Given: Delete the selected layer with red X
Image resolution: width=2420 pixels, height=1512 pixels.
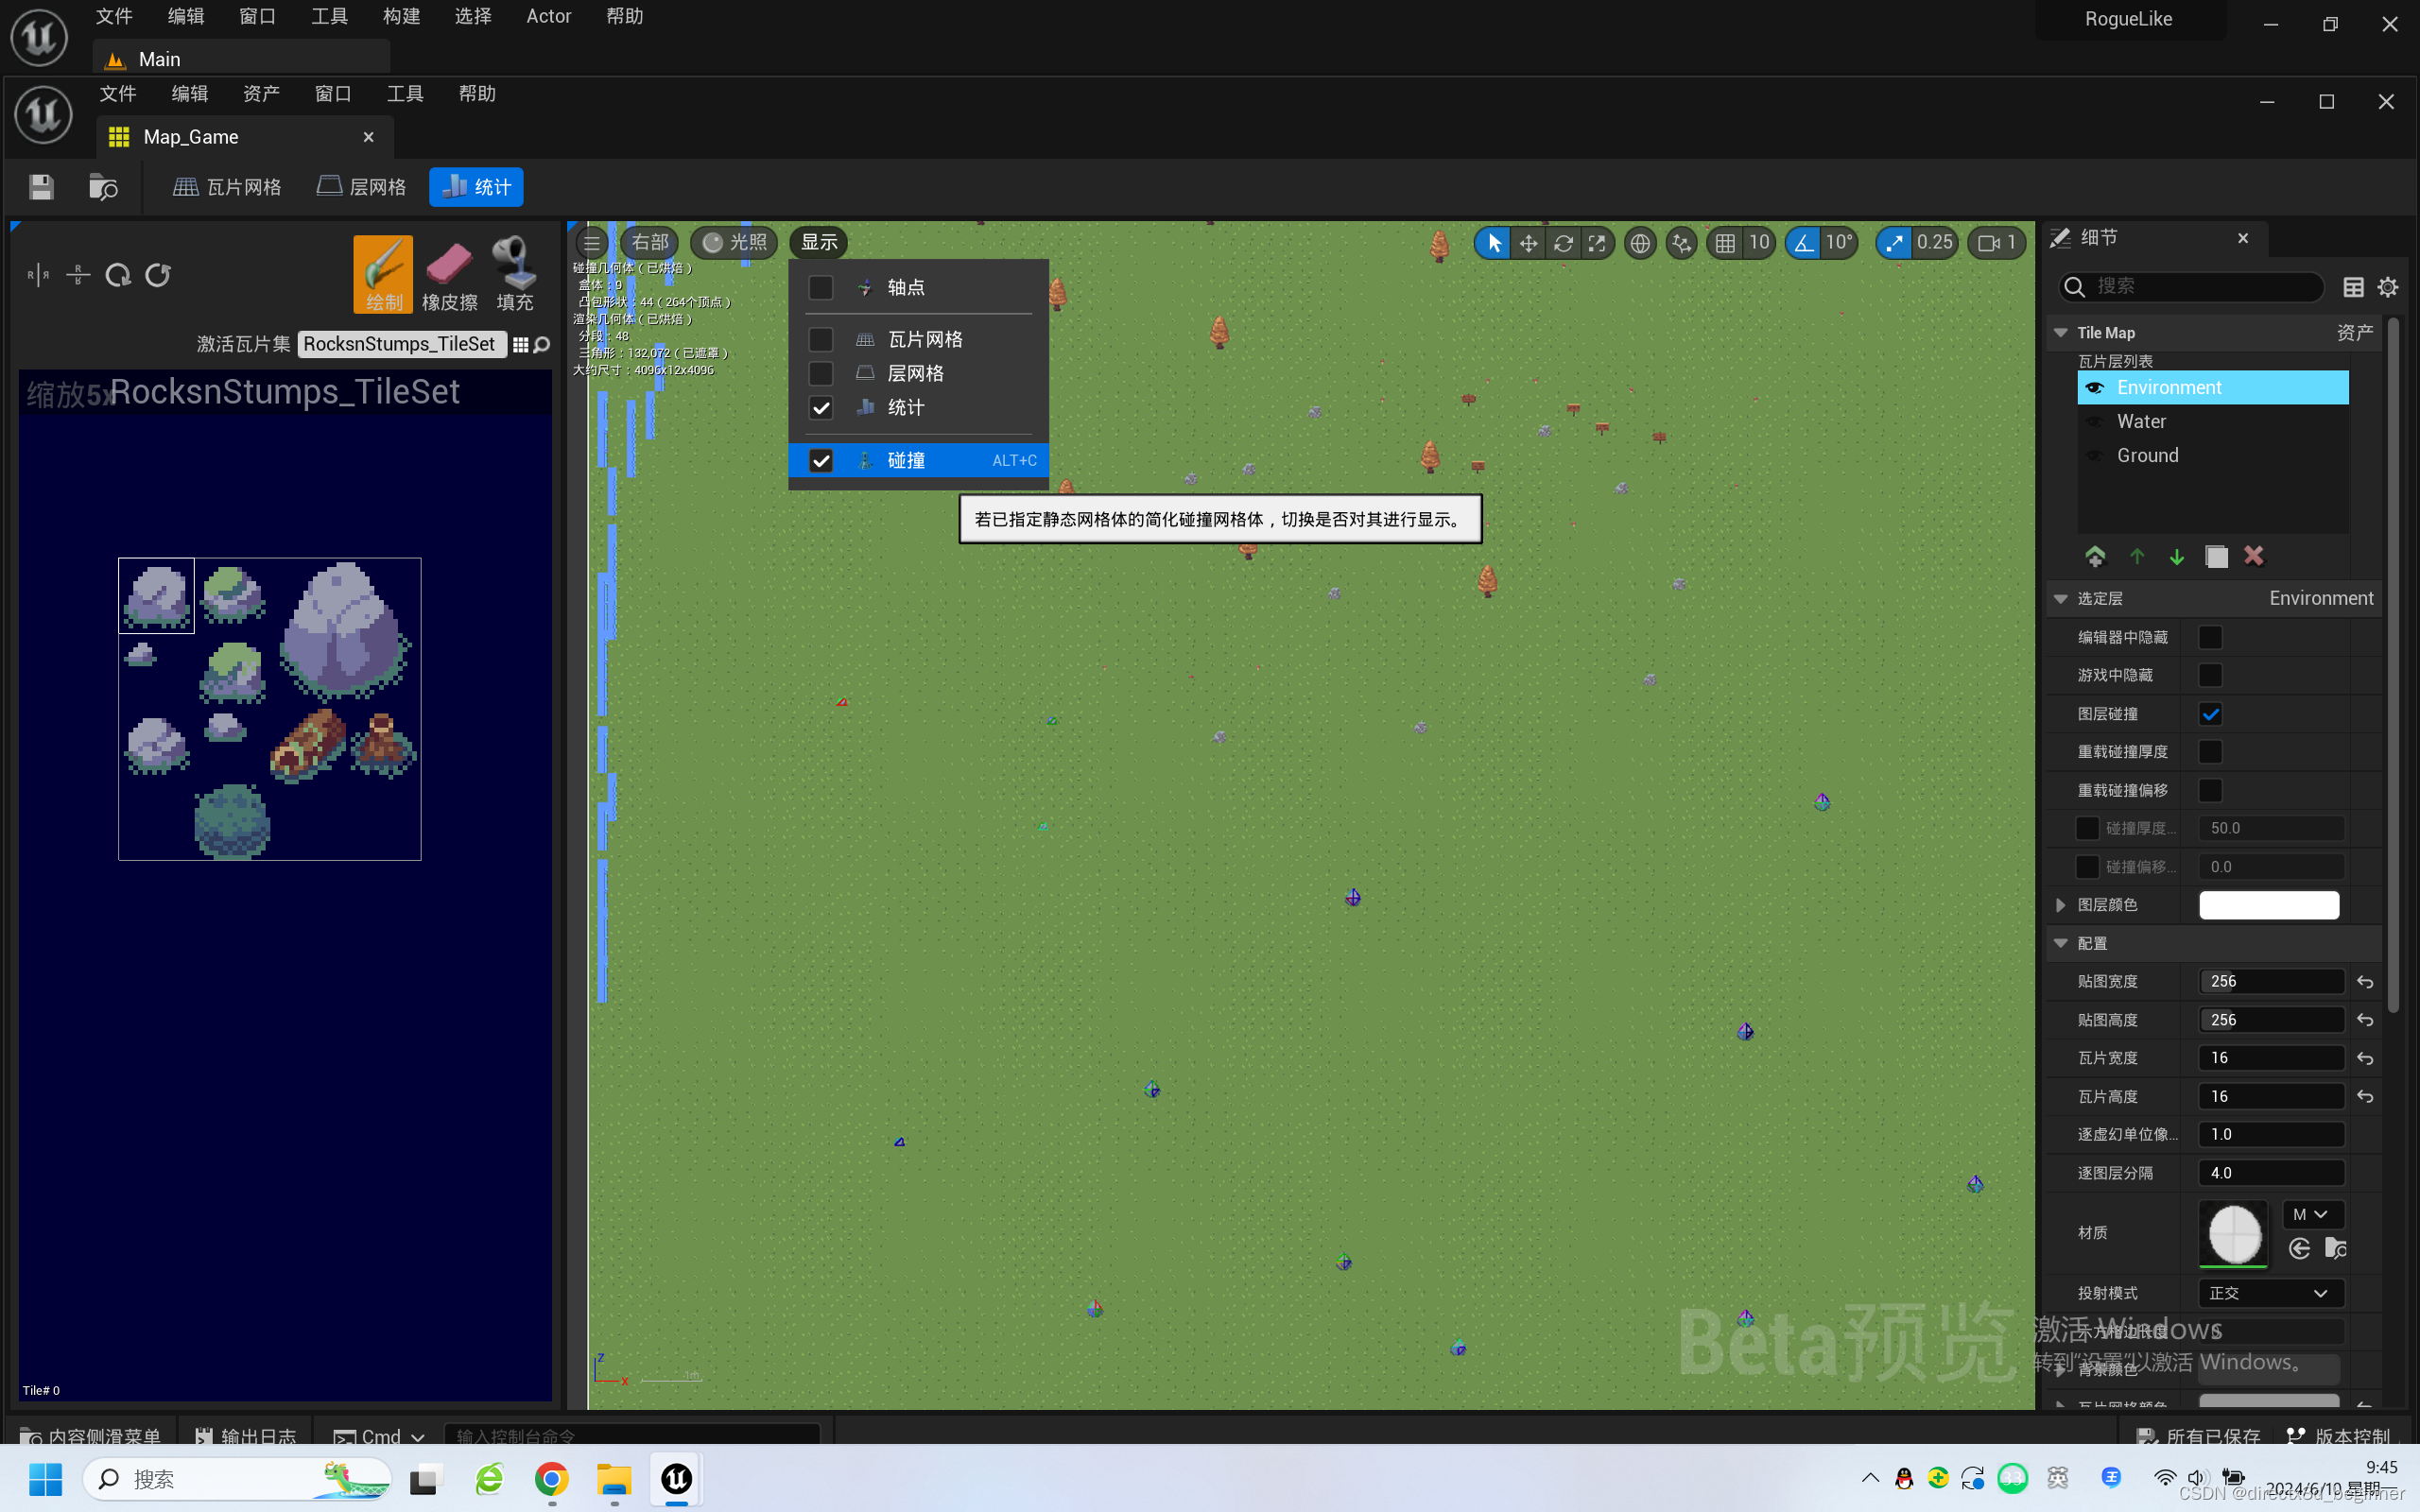Looking at the screenshot, I should click(x=2253, y=556).
